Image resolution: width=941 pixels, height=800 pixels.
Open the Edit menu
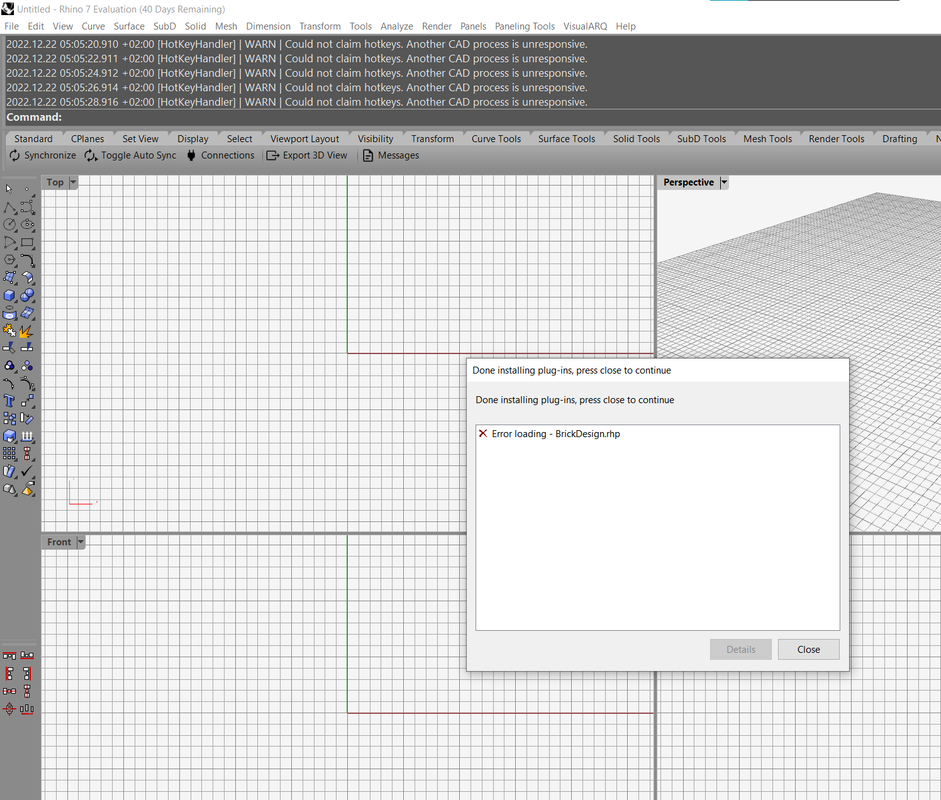tap(35, 26)
